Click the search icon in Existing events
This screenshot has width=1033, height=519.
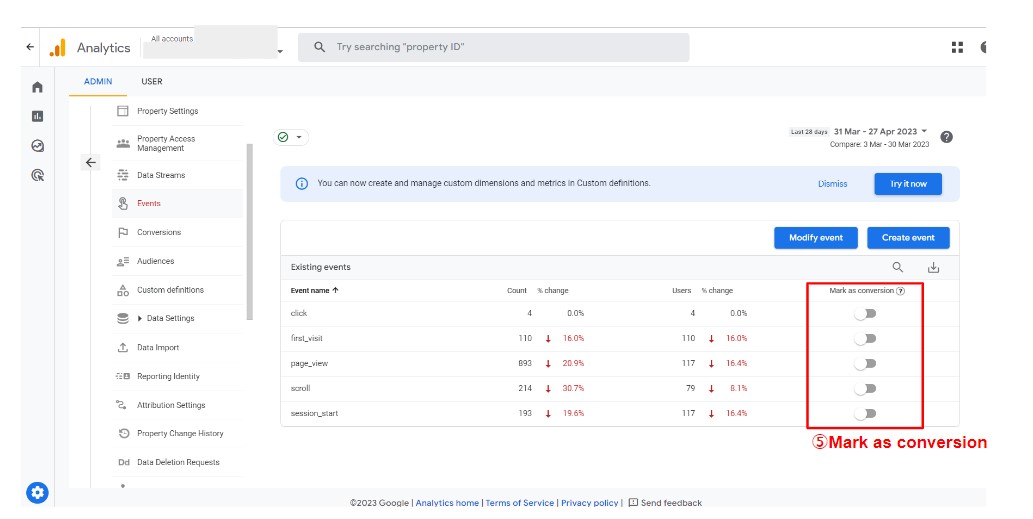(x=897, y=267)
